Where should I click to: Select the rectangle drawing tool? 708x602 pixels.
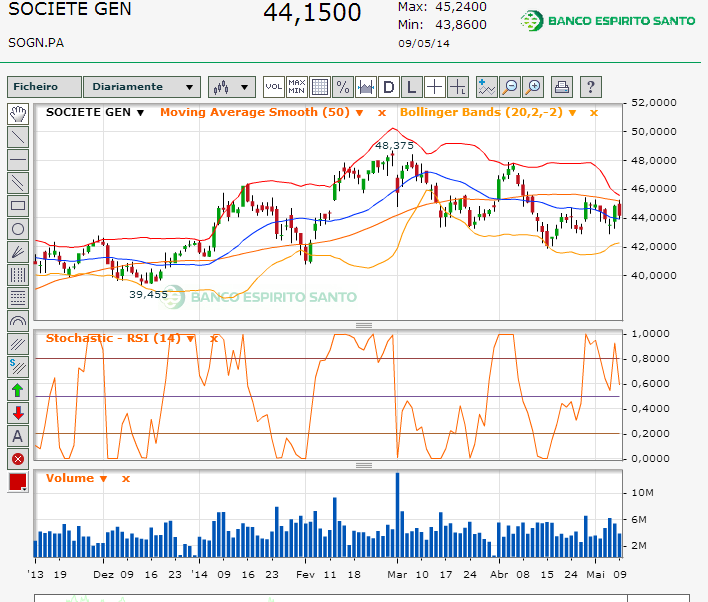point(18,206)
